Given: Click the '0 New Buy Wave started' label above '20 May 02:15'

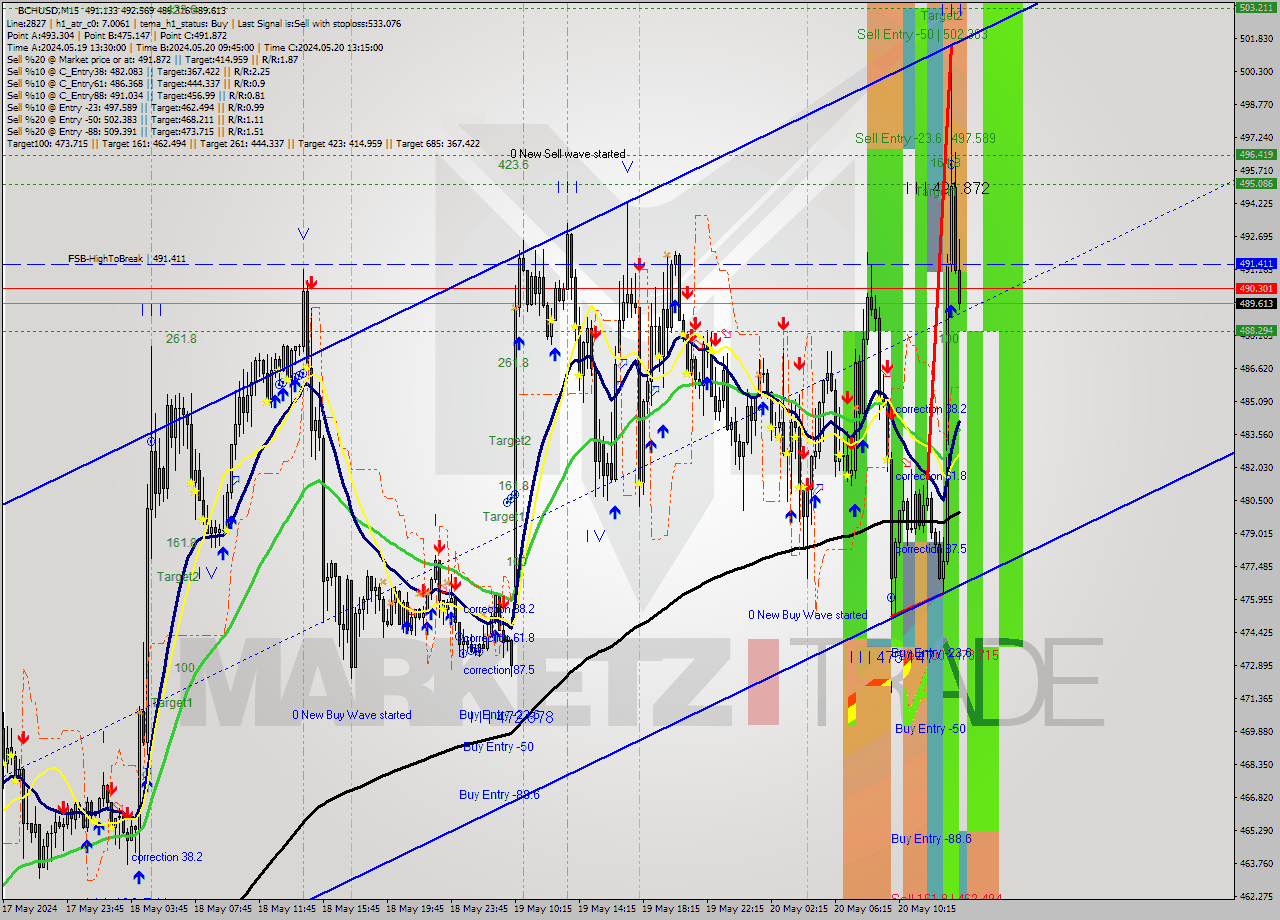Looking at the screenshot, I should tap(808, 615).
